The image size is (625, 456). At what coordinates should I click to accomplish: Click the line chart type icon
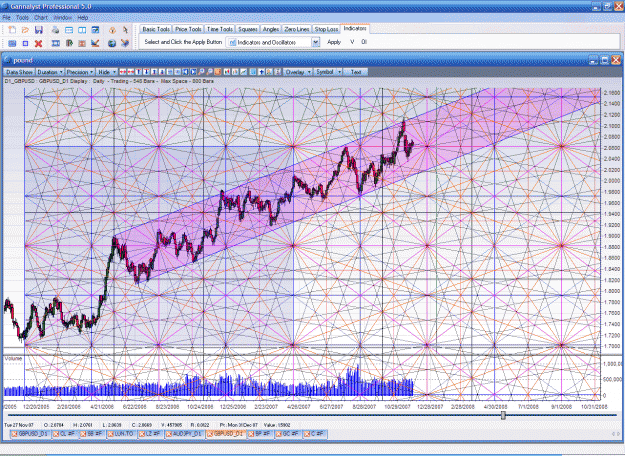click(x=243, y=72)
